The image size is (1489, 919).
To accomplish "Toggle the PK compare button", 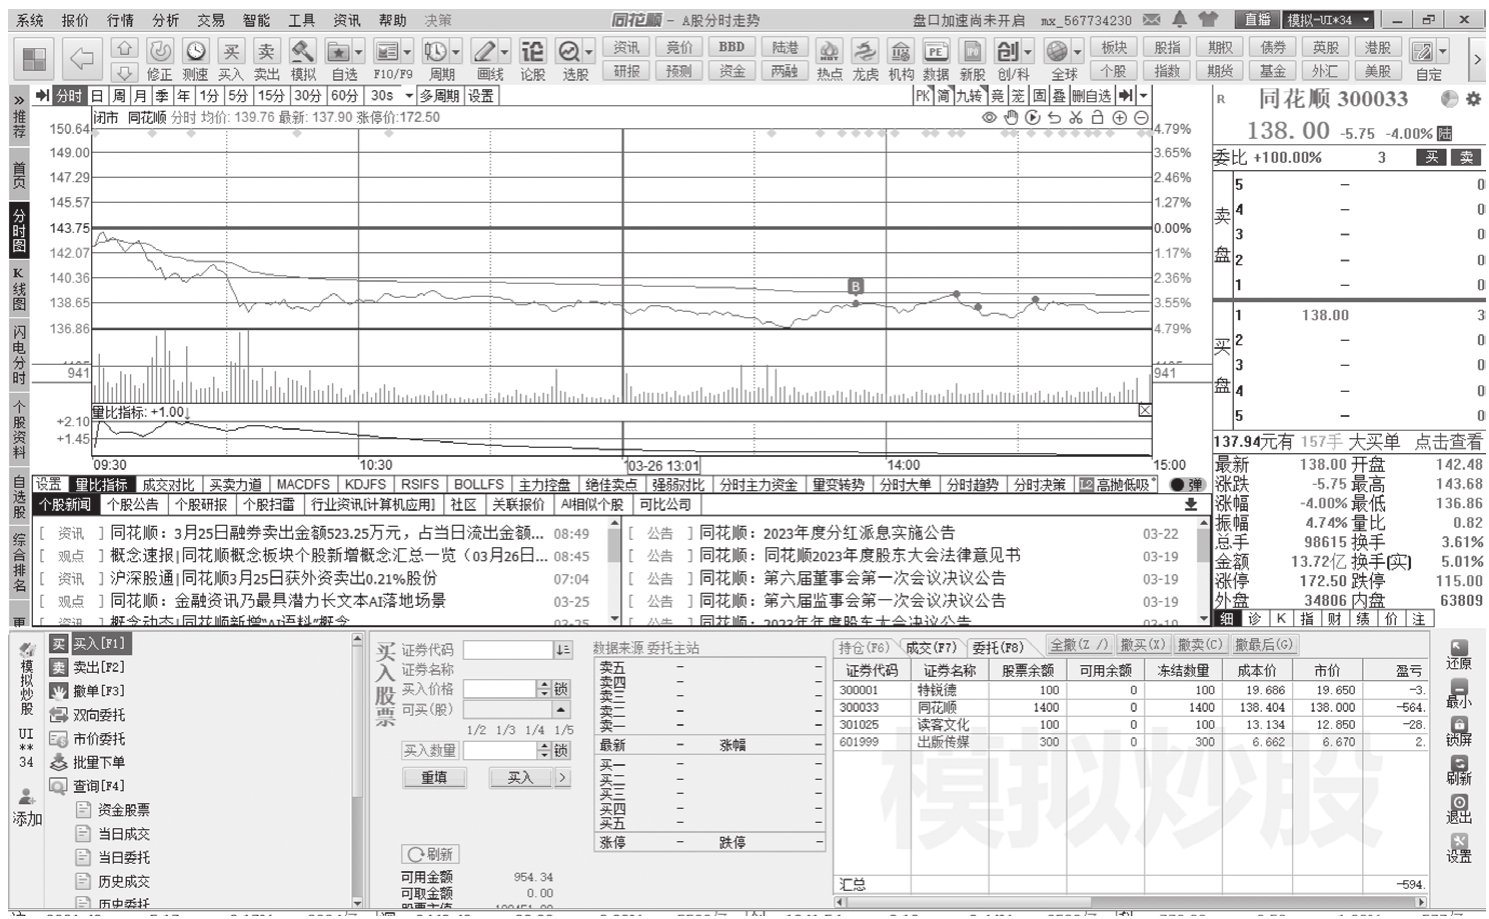I will click(923, 96).
